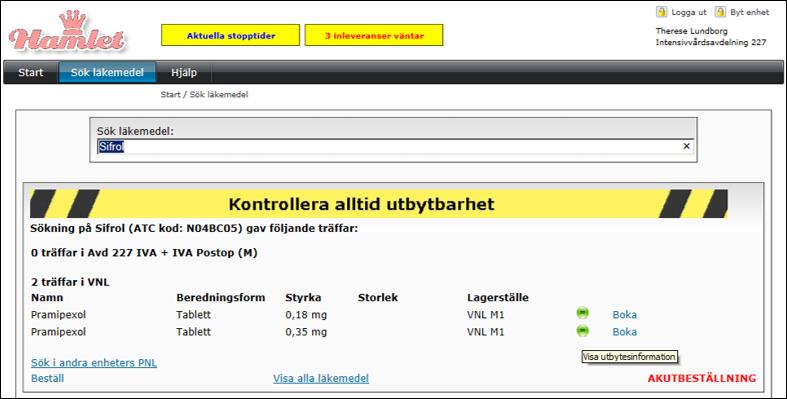
Task: Log out via Logga ut link
Action: coord(689,12)
